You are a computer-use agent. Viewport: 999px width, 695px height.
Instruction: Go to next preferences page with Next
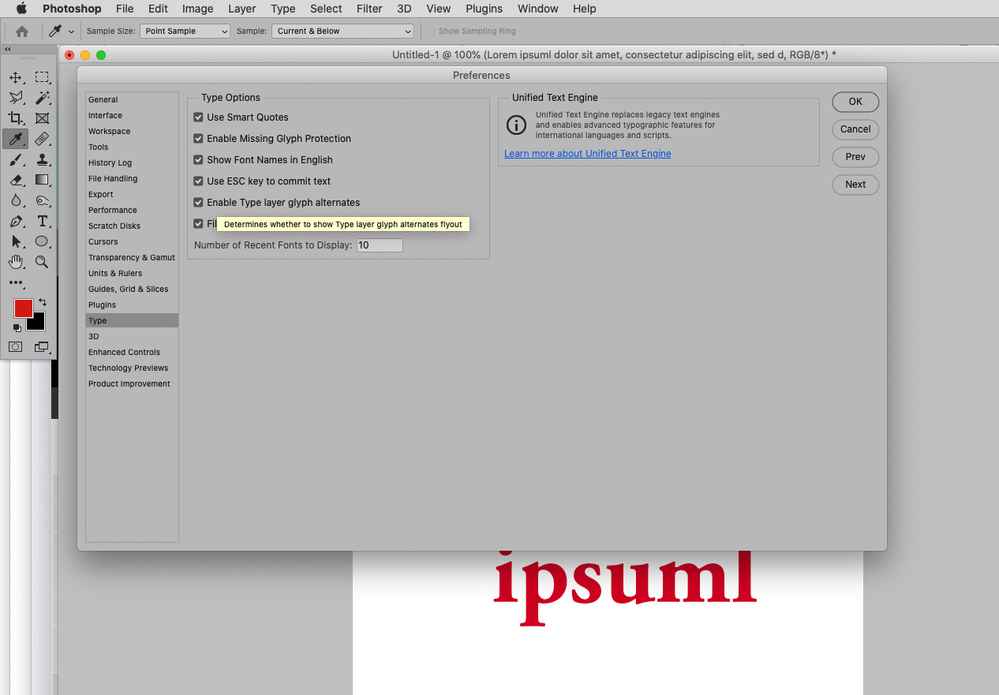[x=855, y=185]
